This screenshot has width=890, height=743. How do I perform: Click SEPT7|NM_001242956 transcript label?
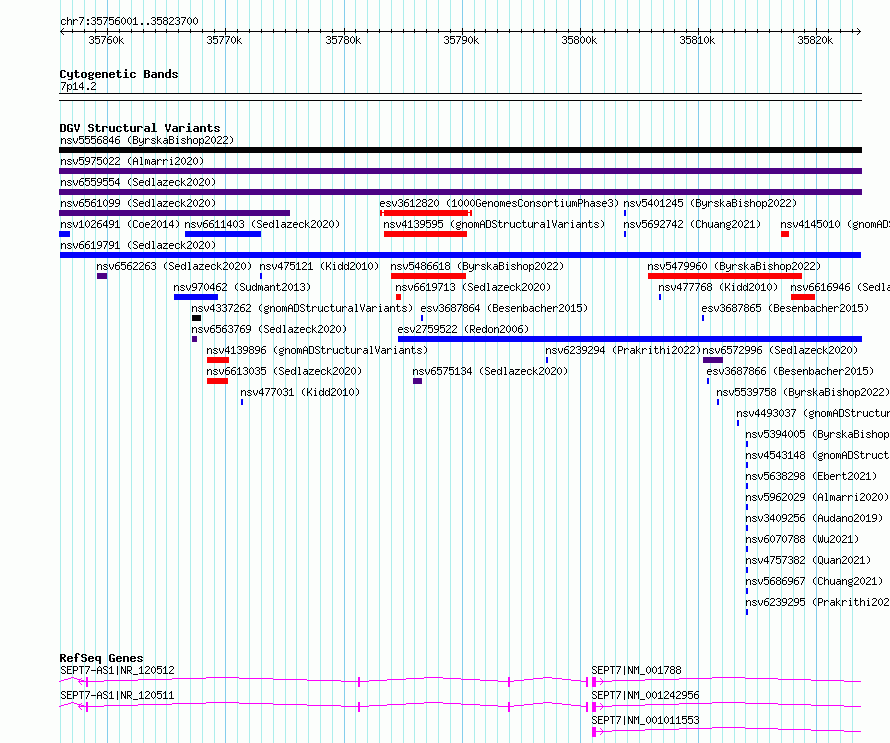[645, 695]
